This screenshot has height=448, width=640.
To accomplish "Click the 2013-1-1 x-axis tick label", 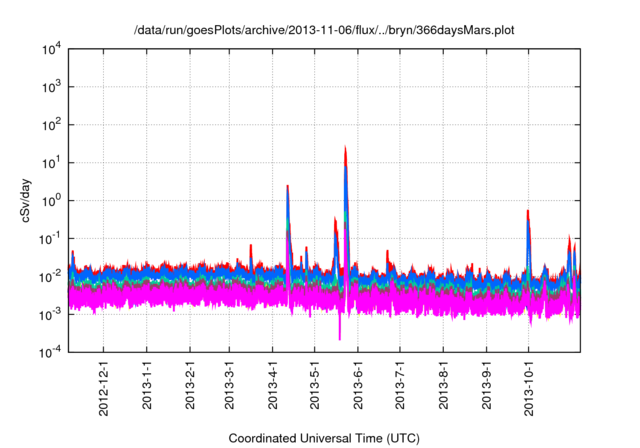I will click(147, 385).
